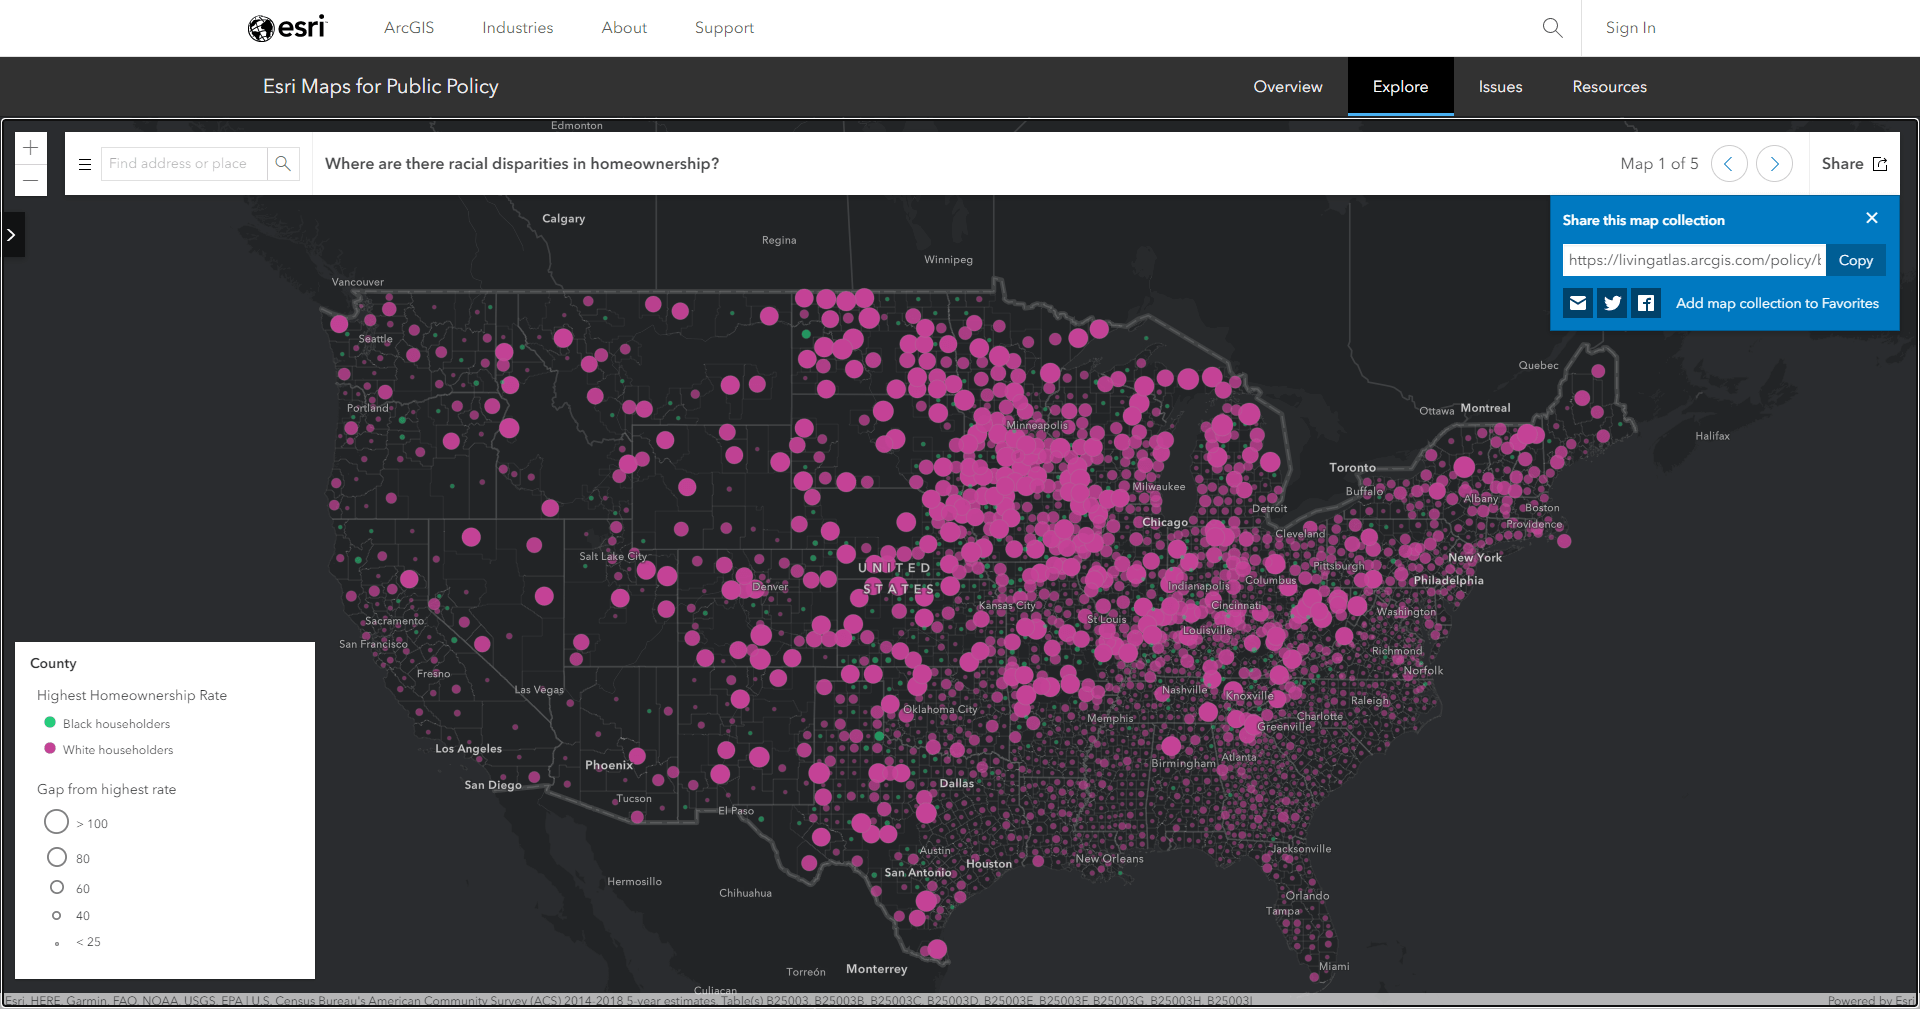1920x1009 pixels.
Task: Go to the previous map
Action: 1729,164
